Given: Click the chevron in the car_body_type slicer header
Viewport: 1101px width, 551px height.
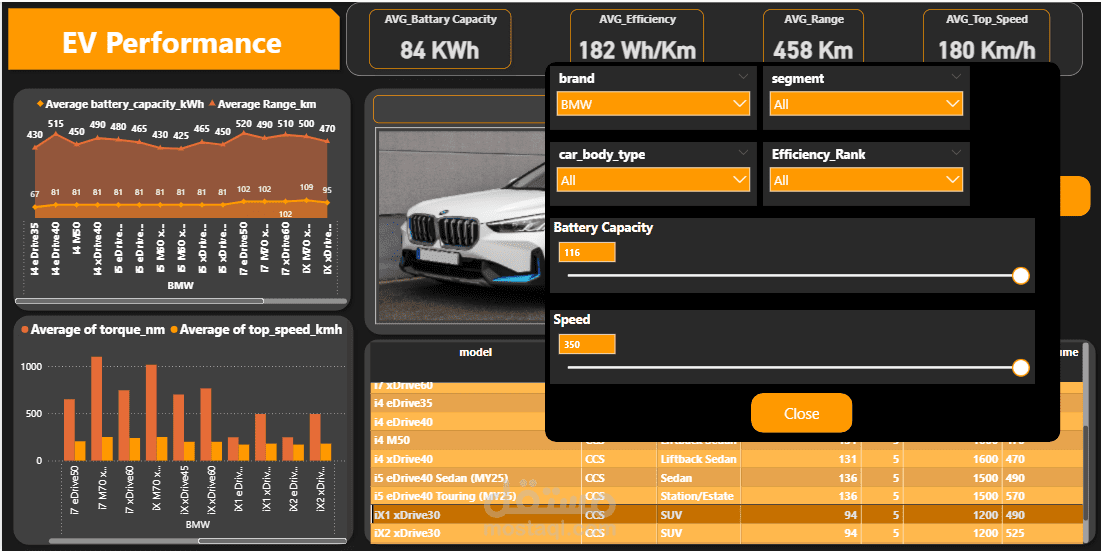Looking at the screenshot, I should point(743,152).
